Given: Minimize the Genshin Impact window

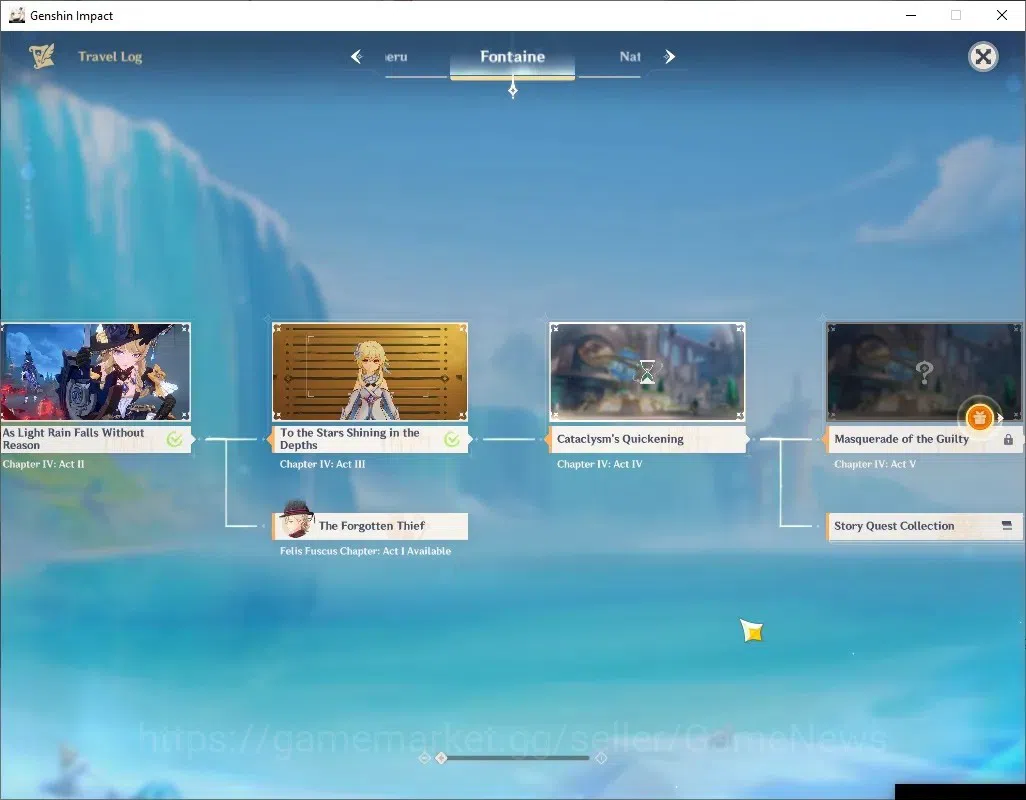Looking at the screenshot, I should [910, 15].
